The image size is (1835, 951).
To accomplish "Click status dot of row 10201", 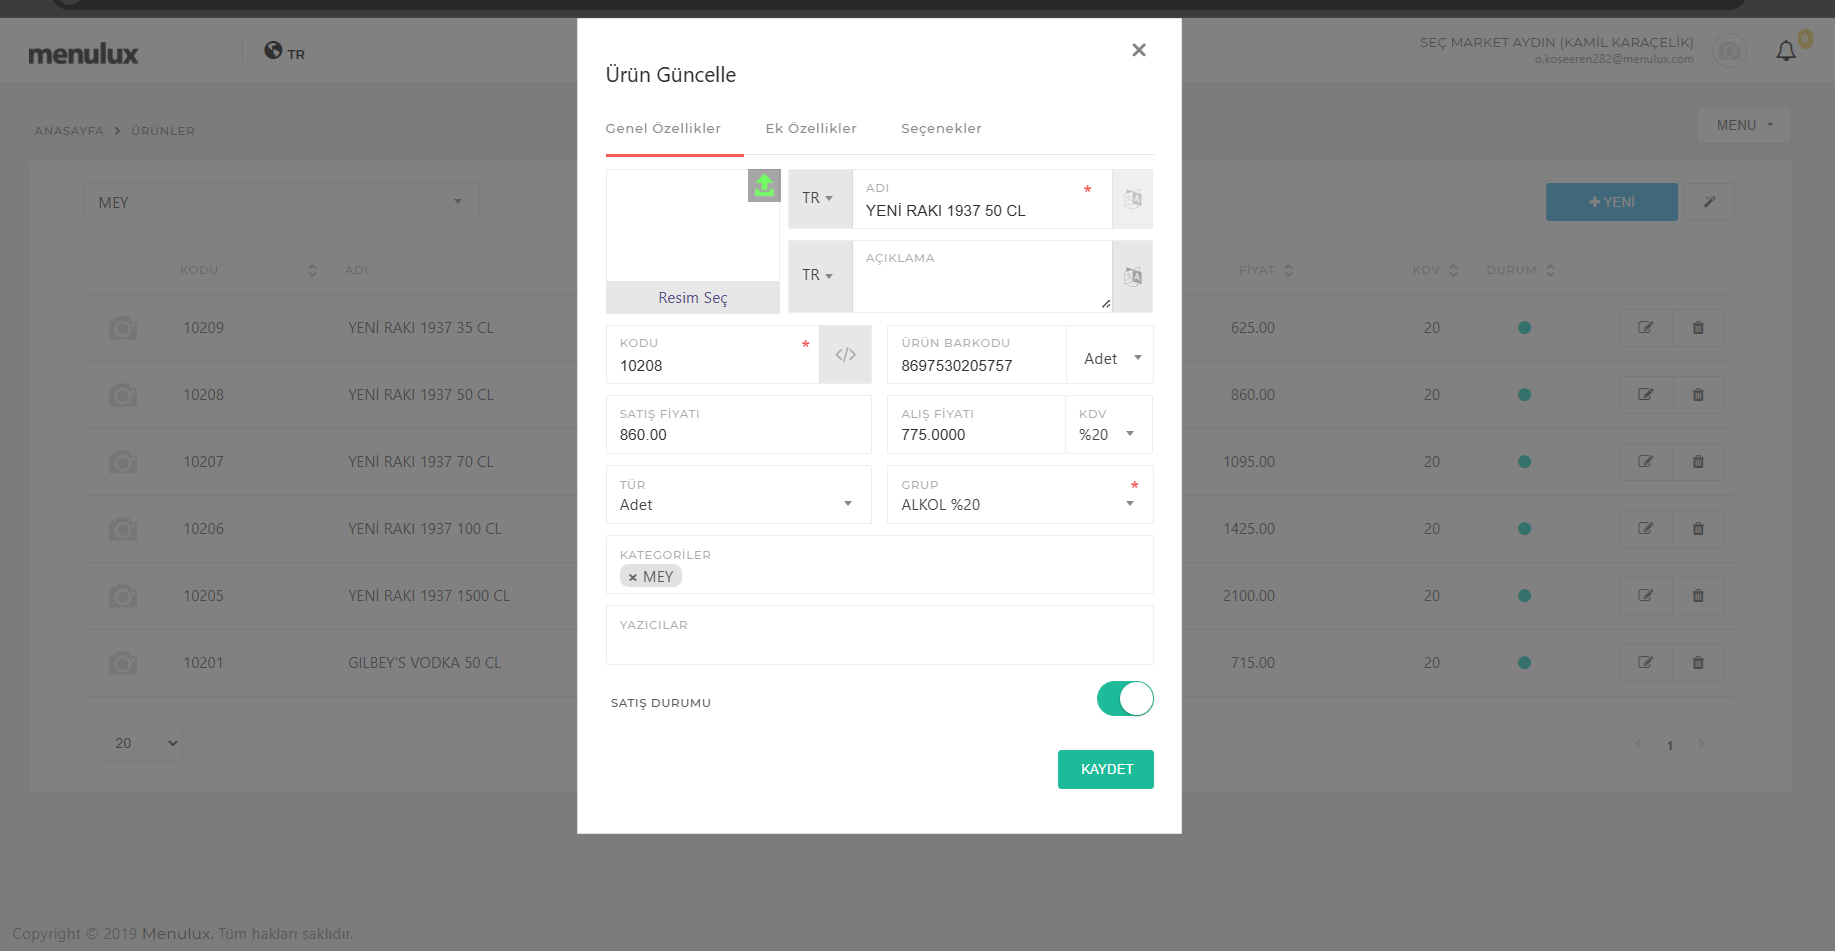I will pyautogui.click(x=1524, y=663).
